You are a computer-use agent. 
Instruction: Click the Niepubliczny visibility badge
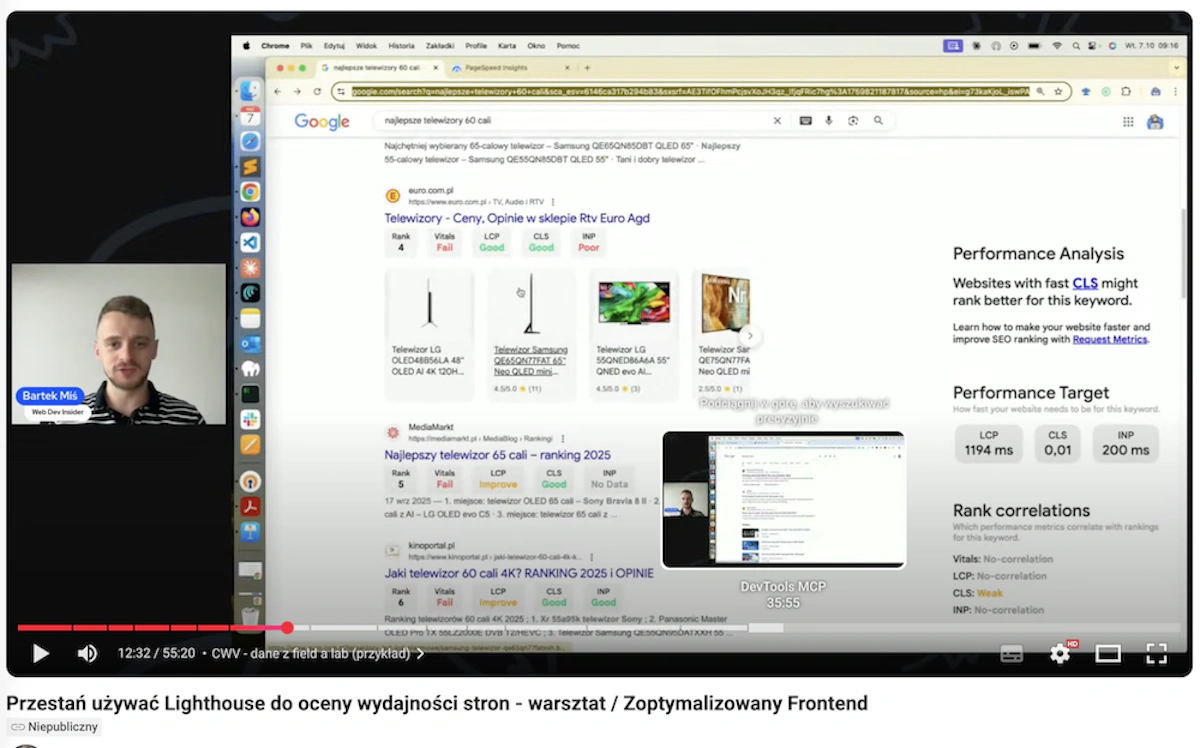pos(56,727)
